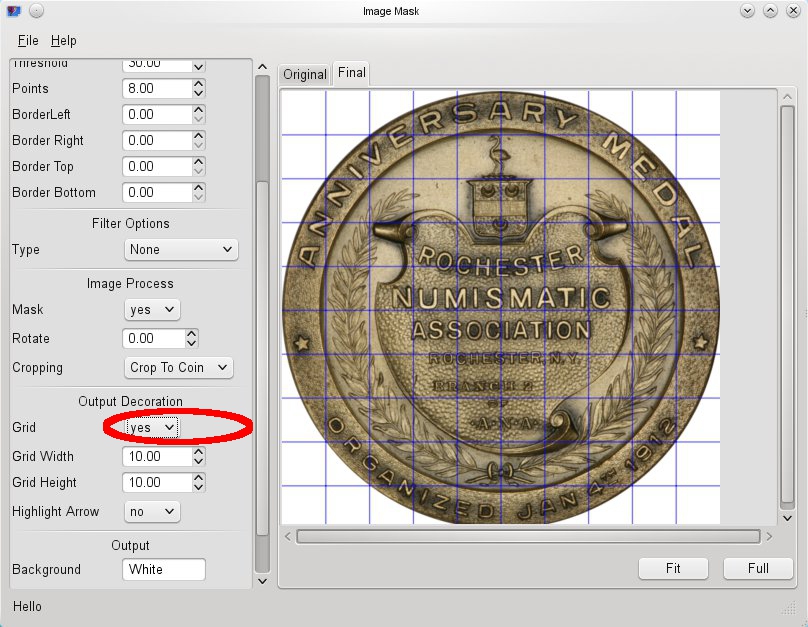Increase the BorderLeft value
The width and height of the screenshot is (808, 627).
tap(199, 110)
